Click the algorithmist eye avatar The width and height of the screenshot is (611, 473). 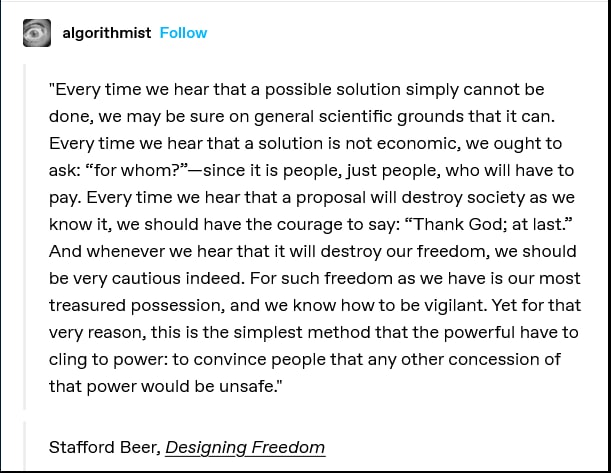[x=36, y=33]
